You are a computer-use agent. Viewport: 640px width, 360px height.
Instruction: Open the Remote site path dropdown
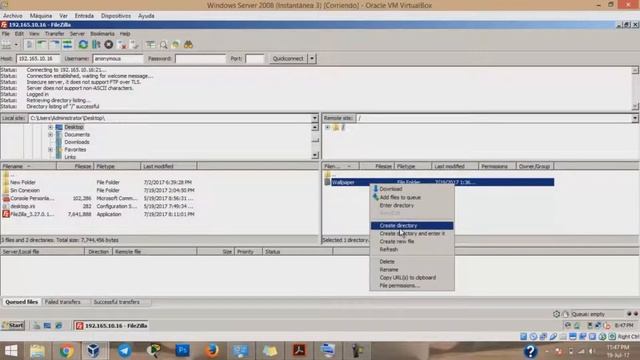(x=635, y=118)
